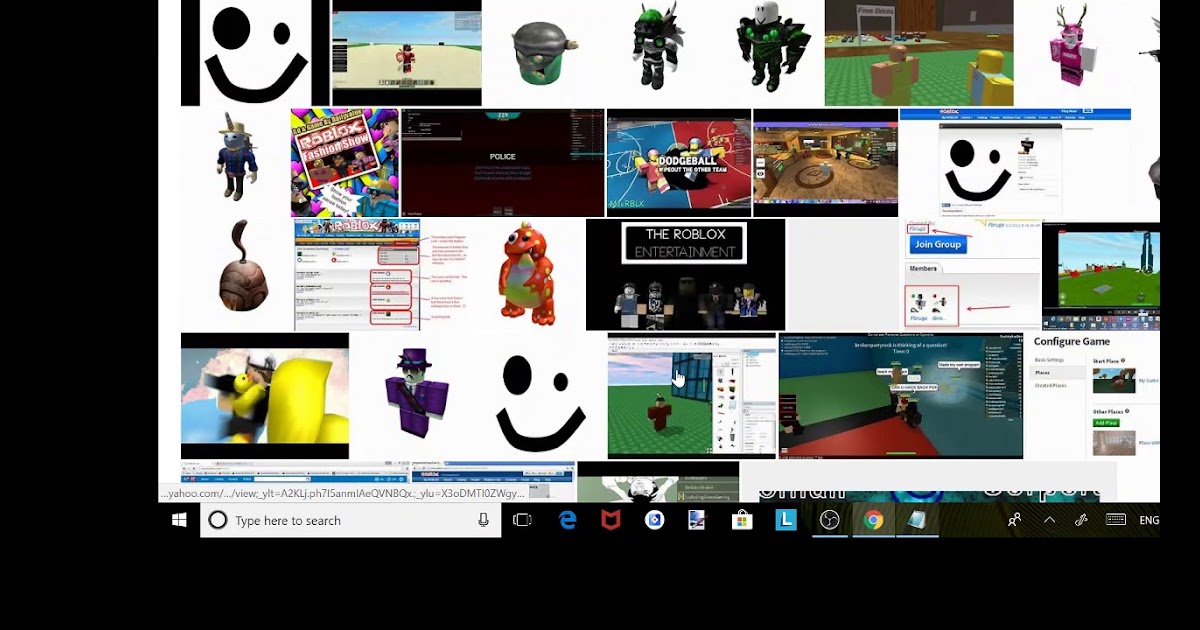Open the pink antlered avatar image

[1071, 46]
